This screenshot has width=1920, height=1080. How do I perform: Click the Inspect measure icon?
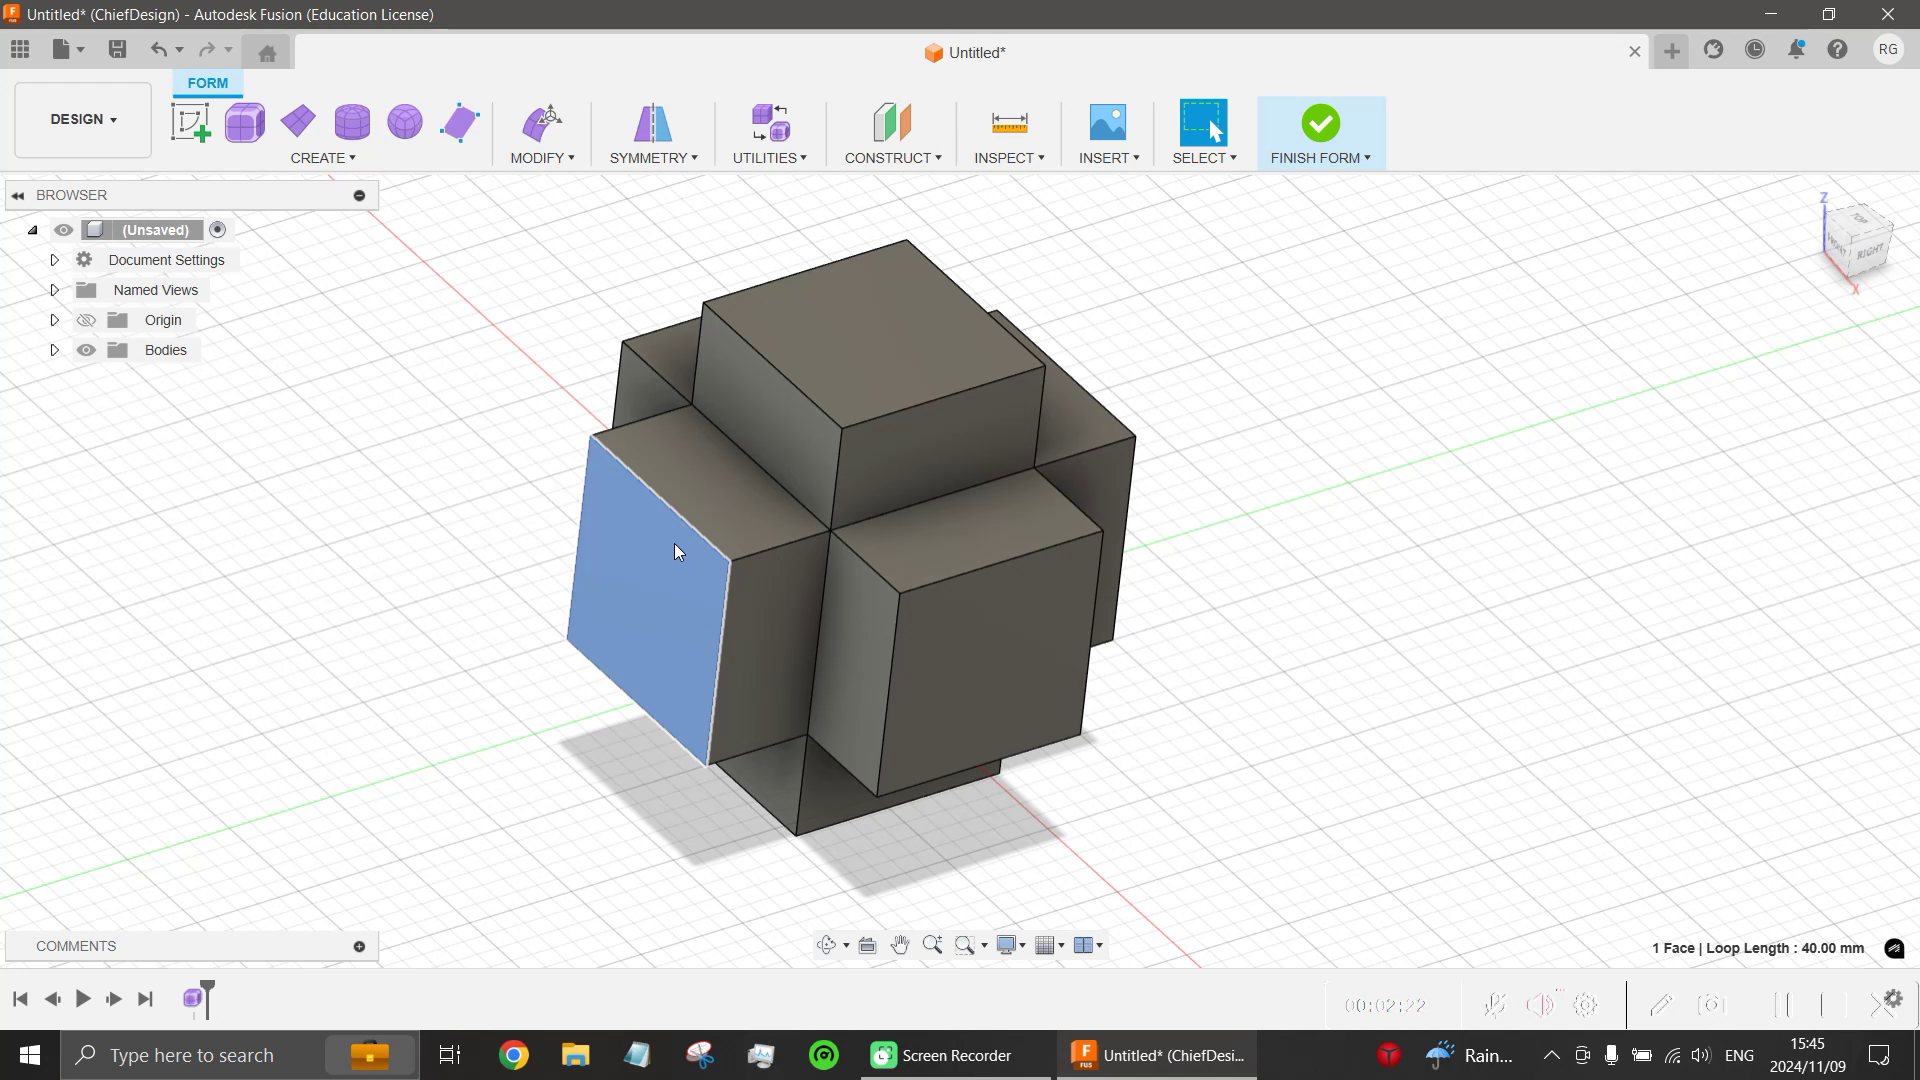[1009, 123]
